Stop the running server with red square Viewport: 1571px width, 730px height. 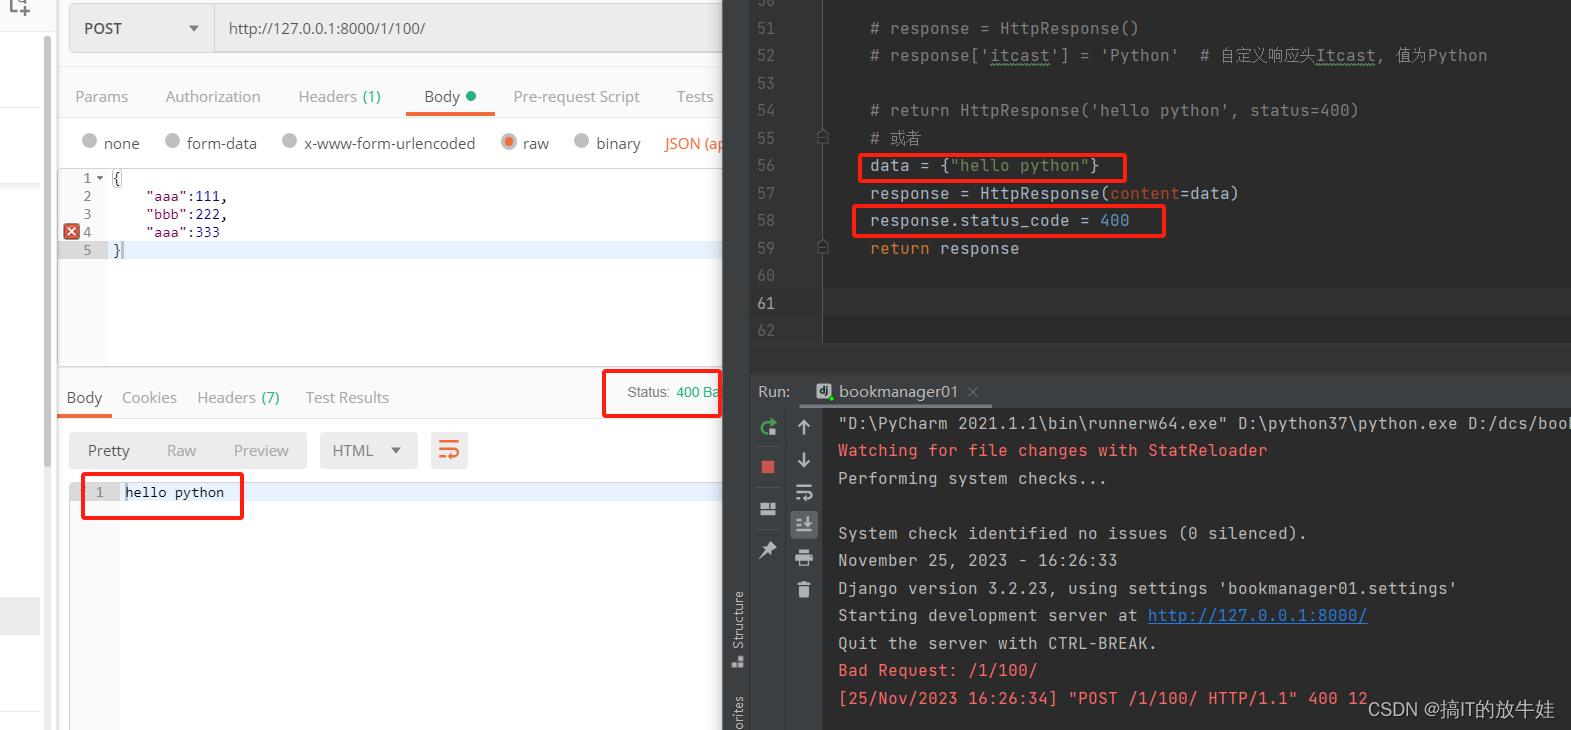click(x=768, y=467)
